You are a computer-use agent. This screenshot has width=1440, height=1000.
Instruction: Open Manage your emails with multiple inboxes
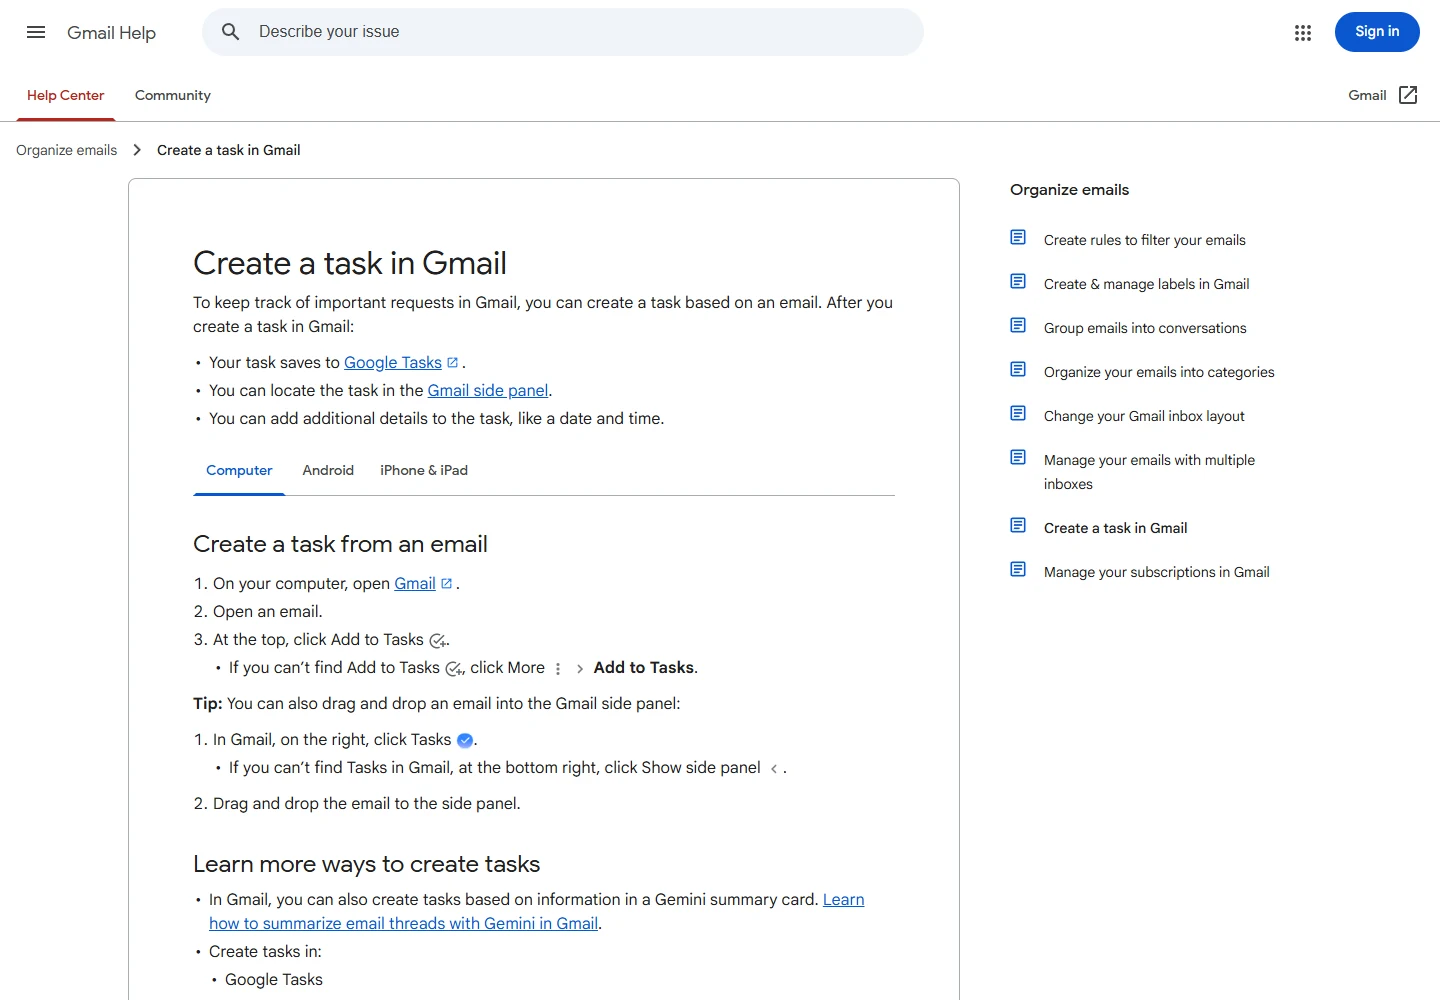point(1150,472)
